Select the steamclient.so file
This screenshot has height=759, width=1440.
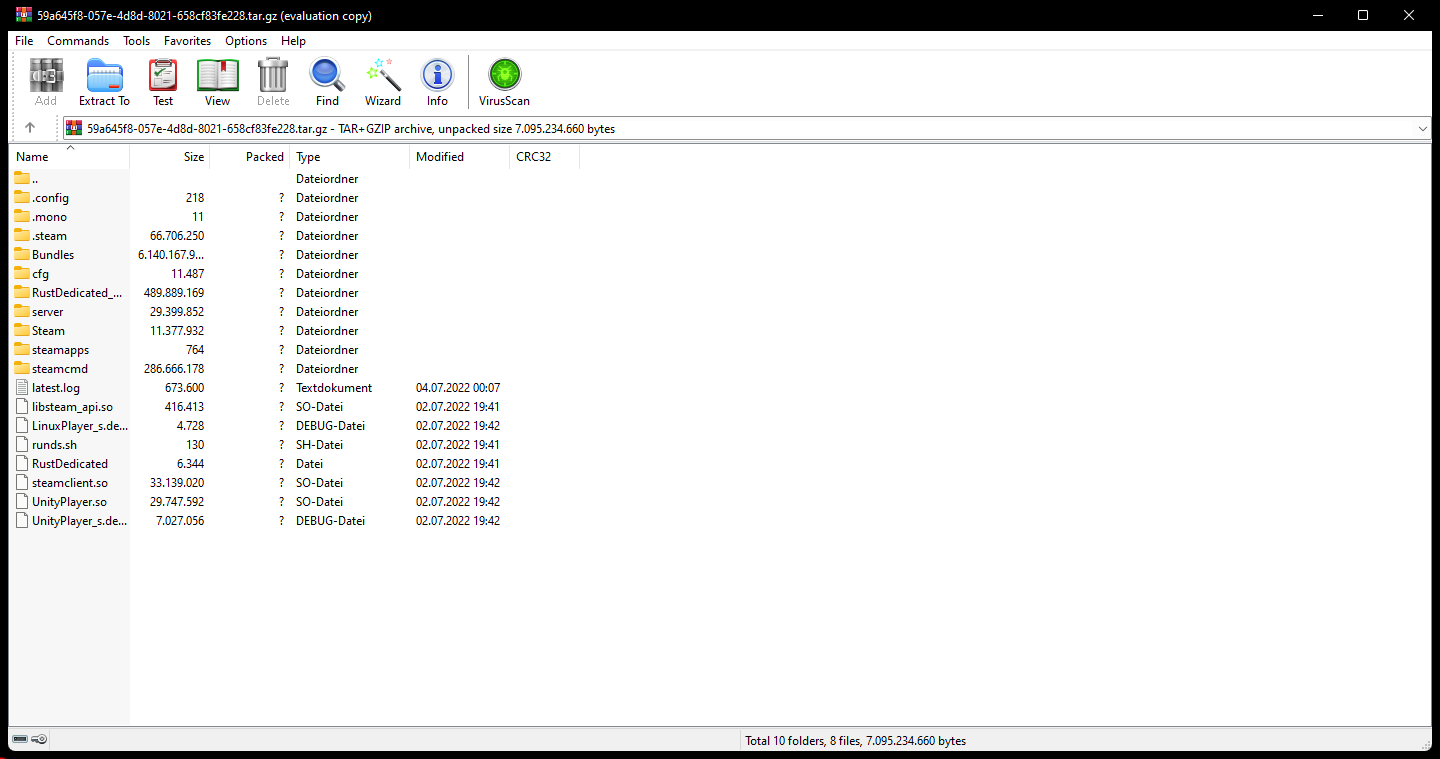pyautogui.click(x=69, y=483)
